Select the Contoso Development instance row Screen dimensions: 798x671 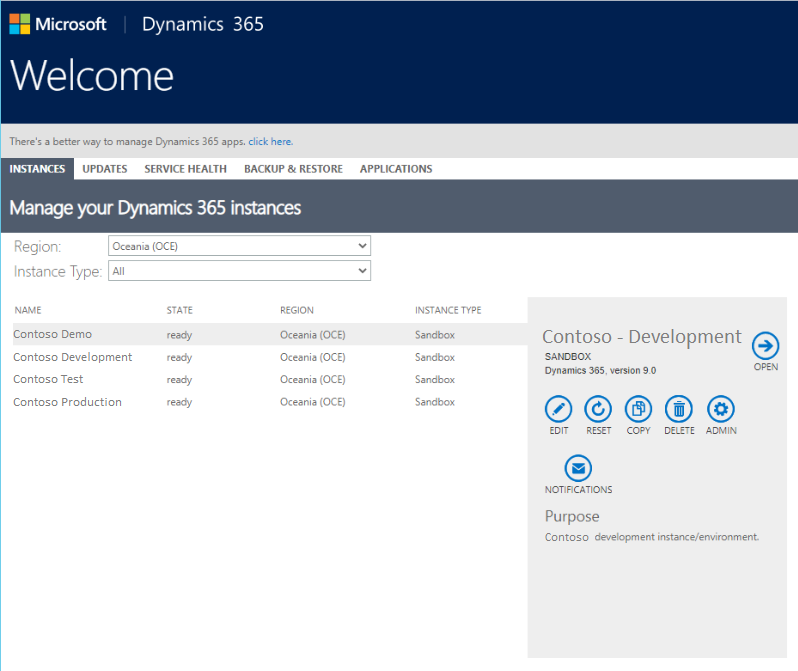pyautogui.click(x=270, y=357)
